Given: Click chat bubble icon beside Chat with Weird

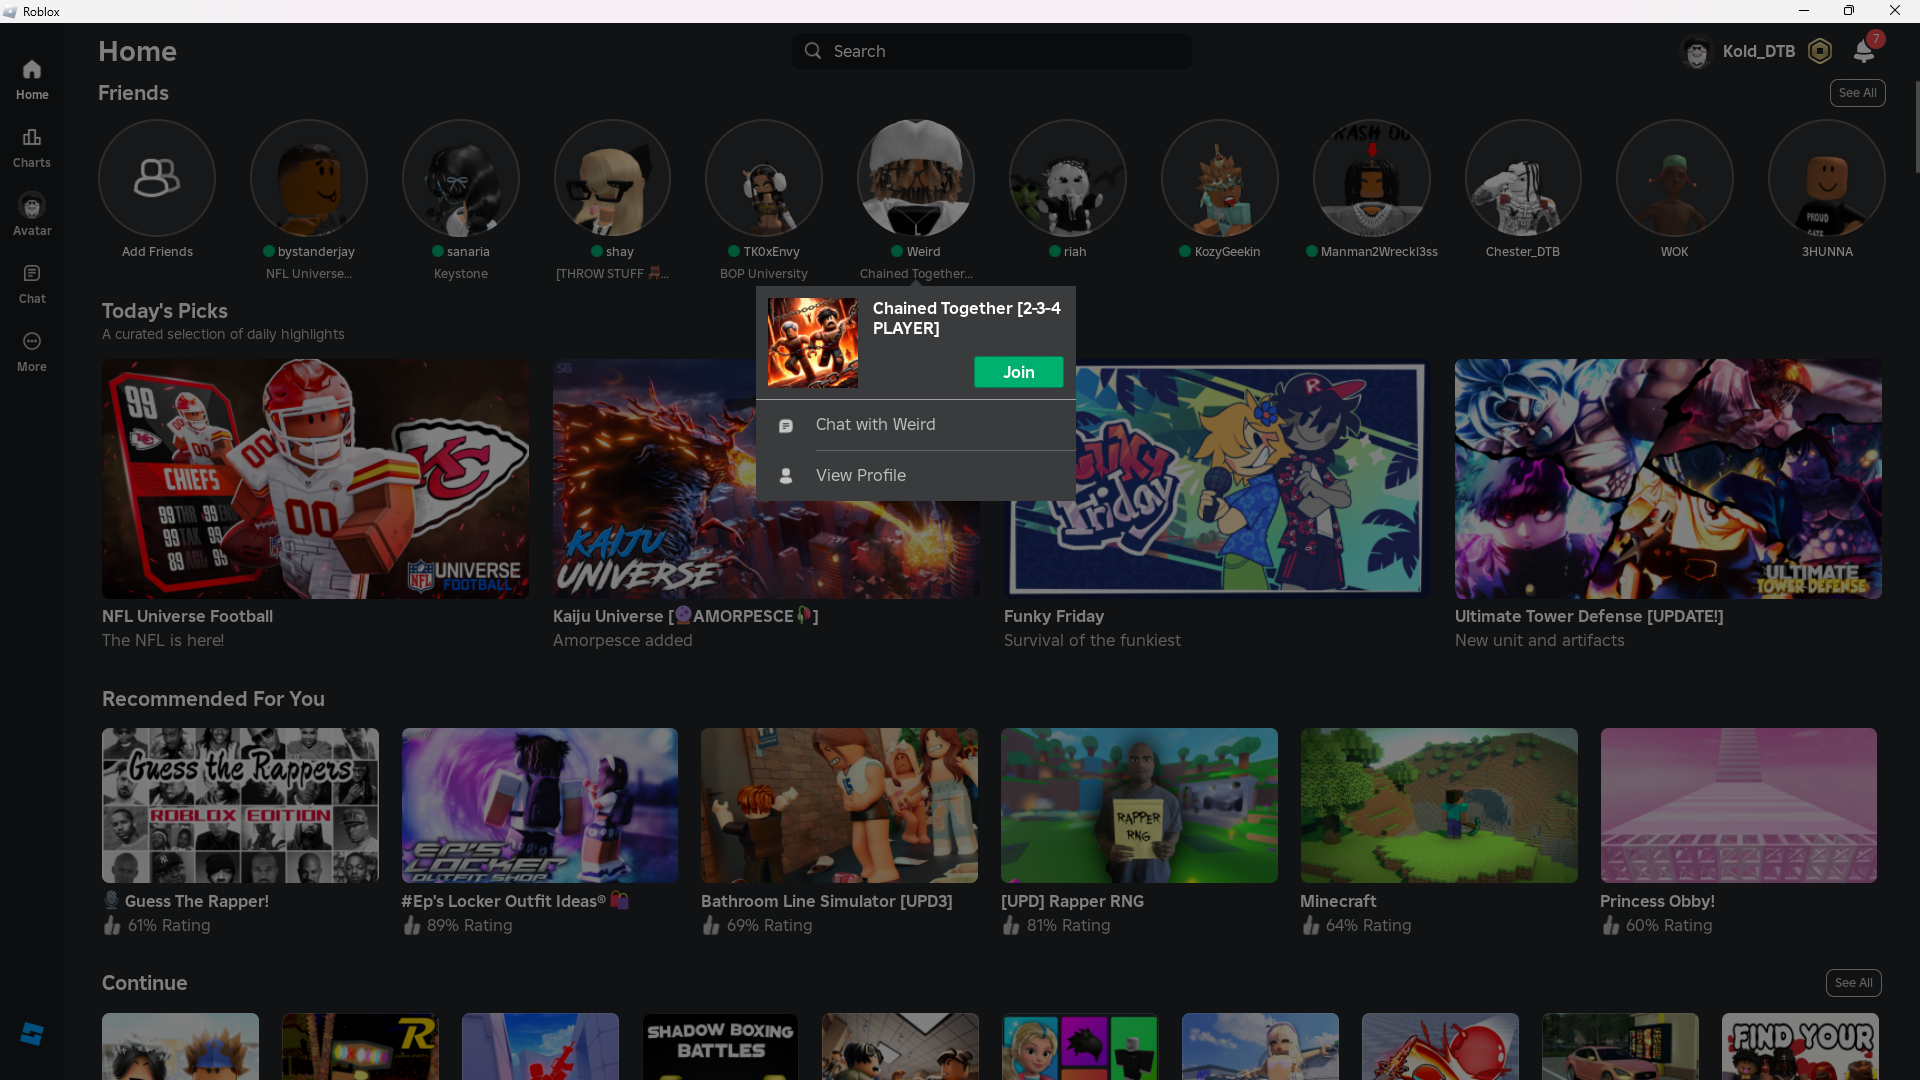Looking at the screenshot, I should tap(786, 426).
